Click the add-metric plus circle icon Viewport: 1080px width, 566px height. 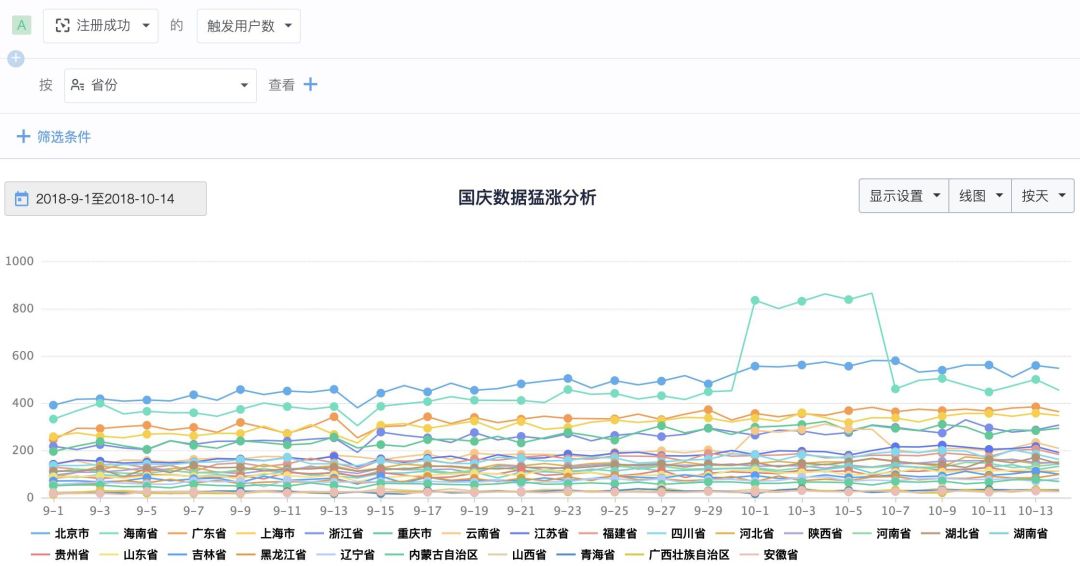pos(15,59)
